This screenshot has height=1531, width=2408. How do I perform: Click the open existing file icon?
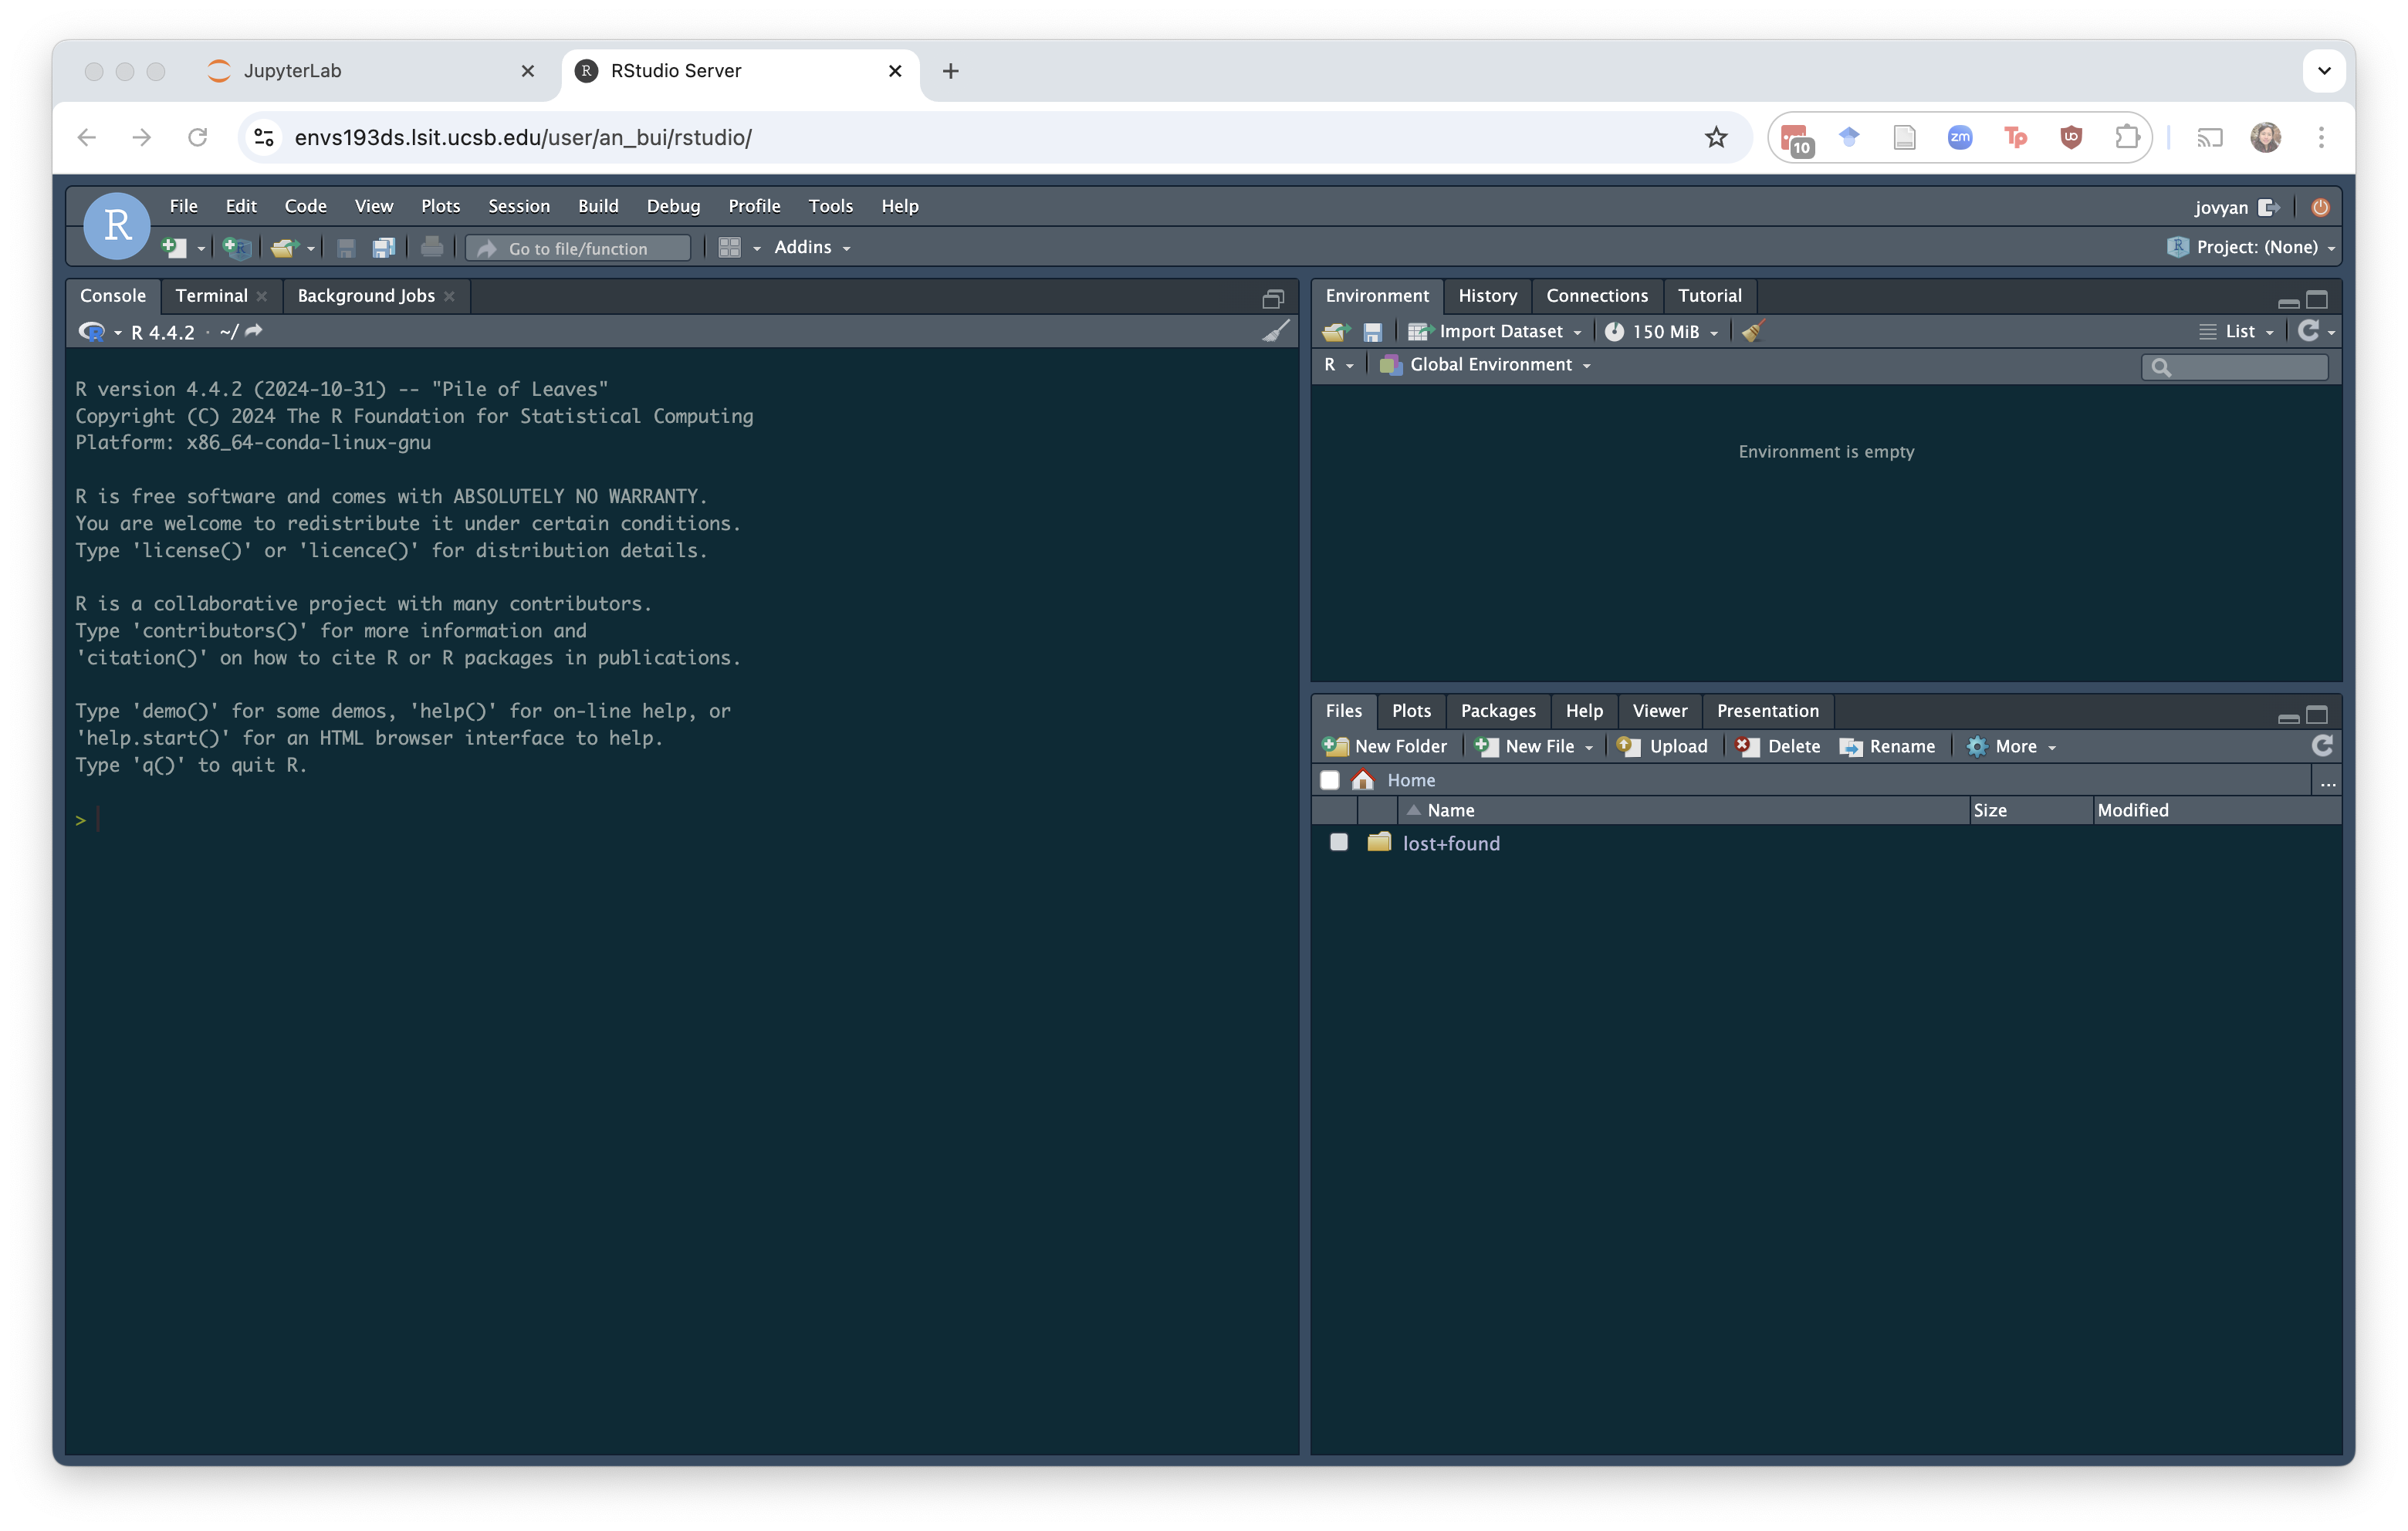(284, 247)
